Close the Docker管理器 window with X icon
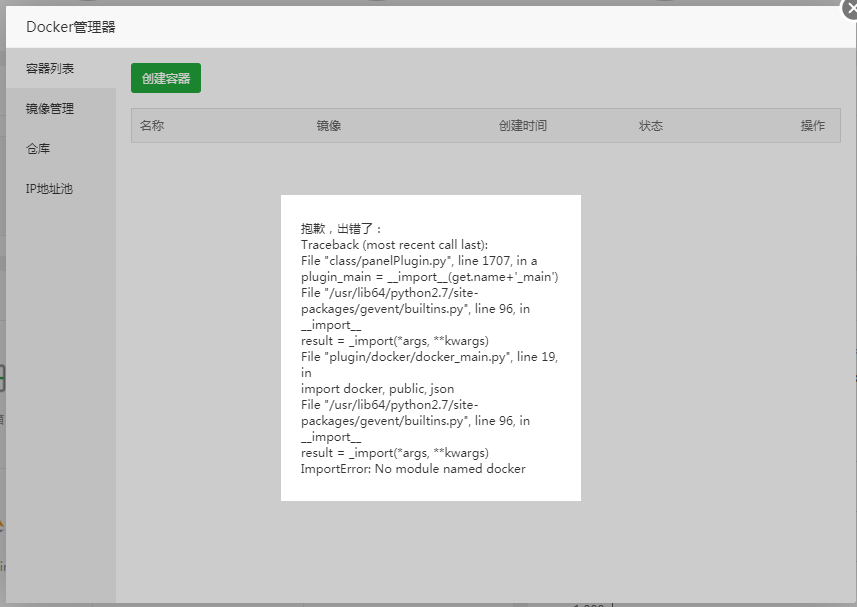Viewport: 857px width, 607px height. click(850, 7)
